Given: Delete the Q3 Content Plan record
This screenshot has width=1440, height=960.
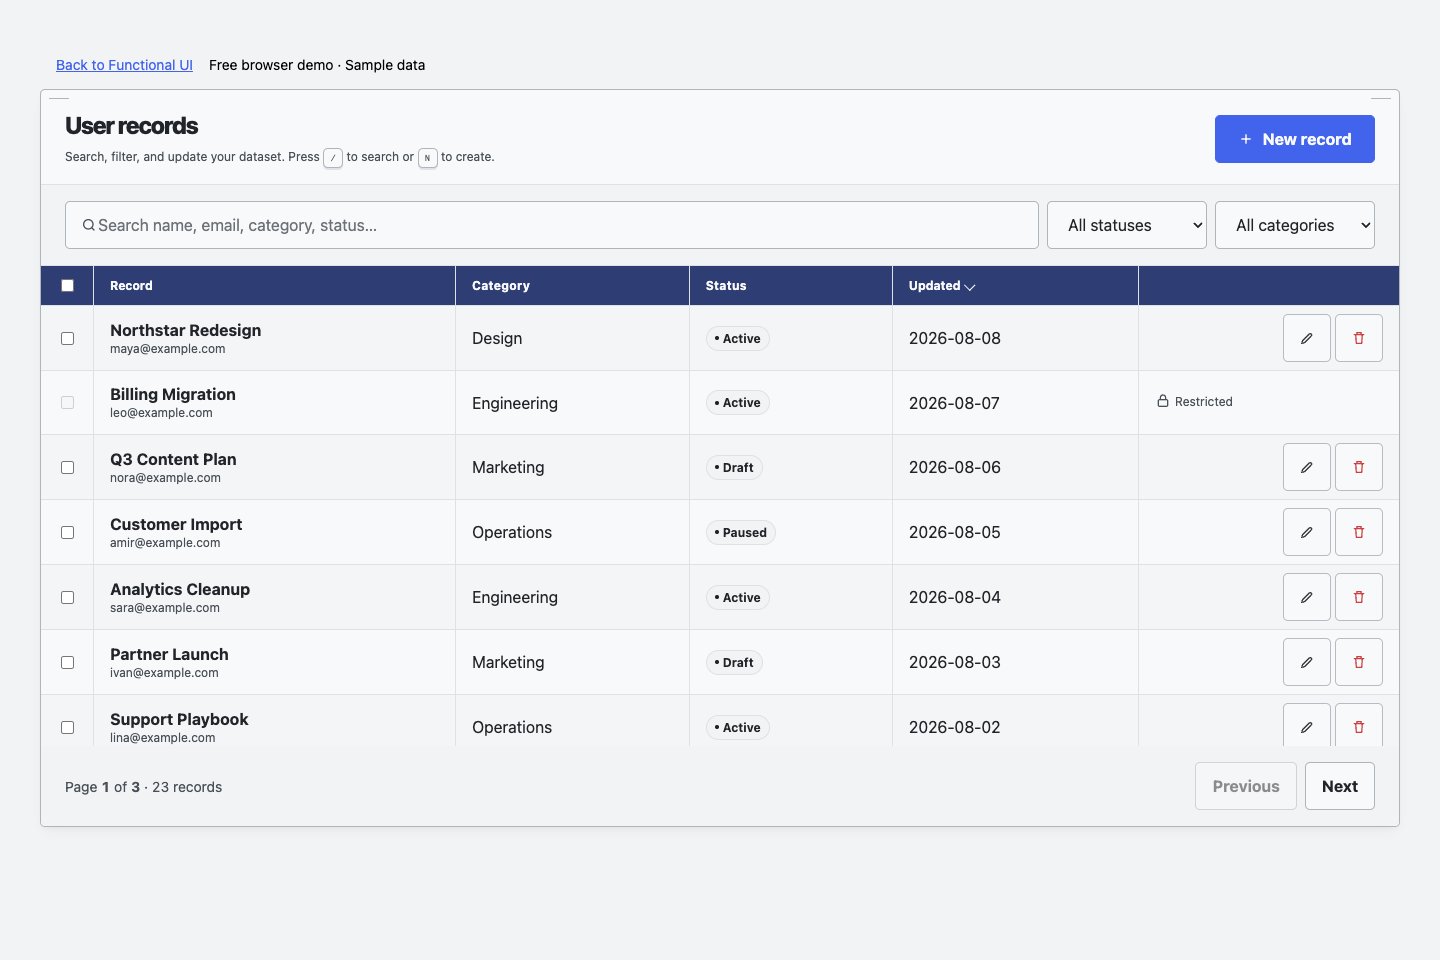Looking at the screenshot, I should [x=1358, y=467].
